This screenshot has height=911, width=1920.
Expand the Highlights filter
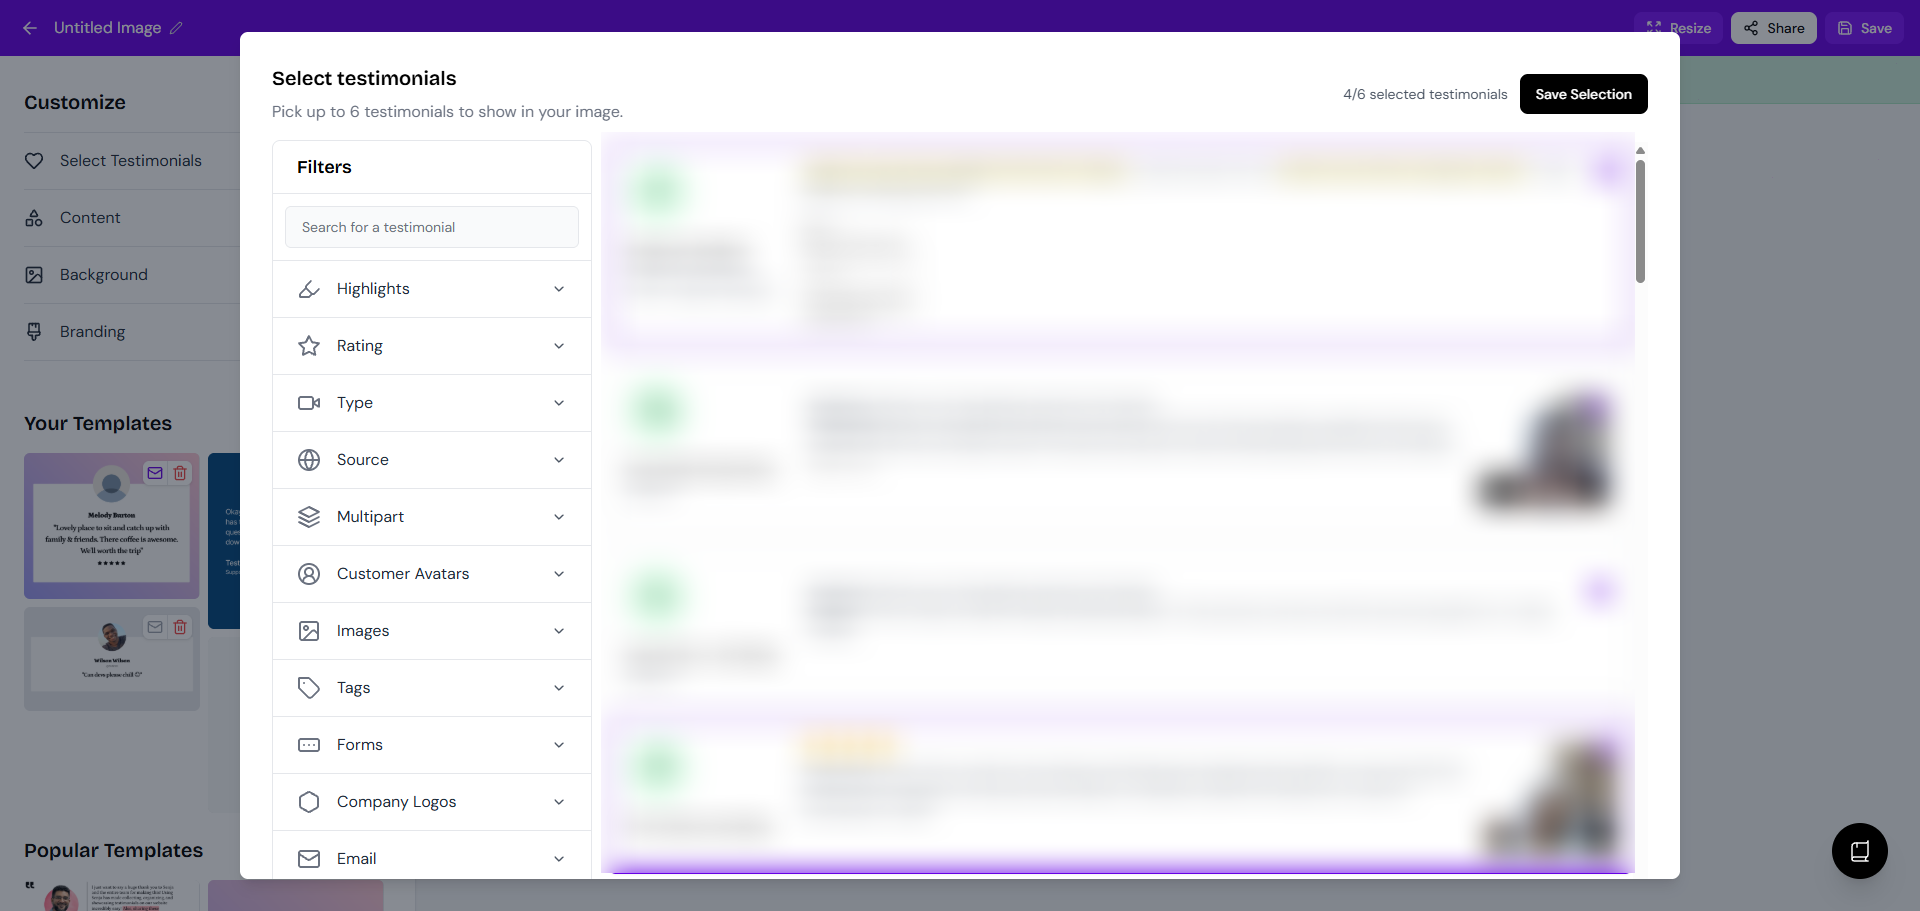[x=431, y=289]
